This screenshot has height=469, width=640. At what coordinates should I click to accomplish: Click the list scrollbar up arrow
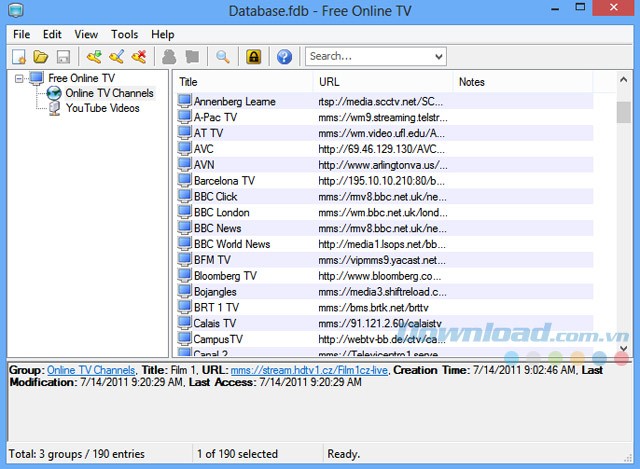623,80
